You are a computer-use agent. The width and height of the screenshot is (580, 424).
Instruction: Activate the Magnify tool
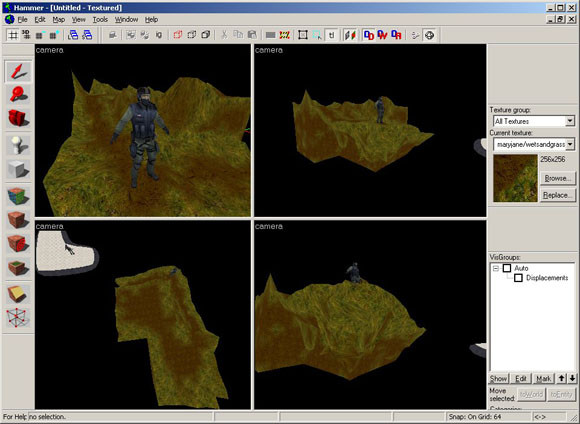click(18, 94)
